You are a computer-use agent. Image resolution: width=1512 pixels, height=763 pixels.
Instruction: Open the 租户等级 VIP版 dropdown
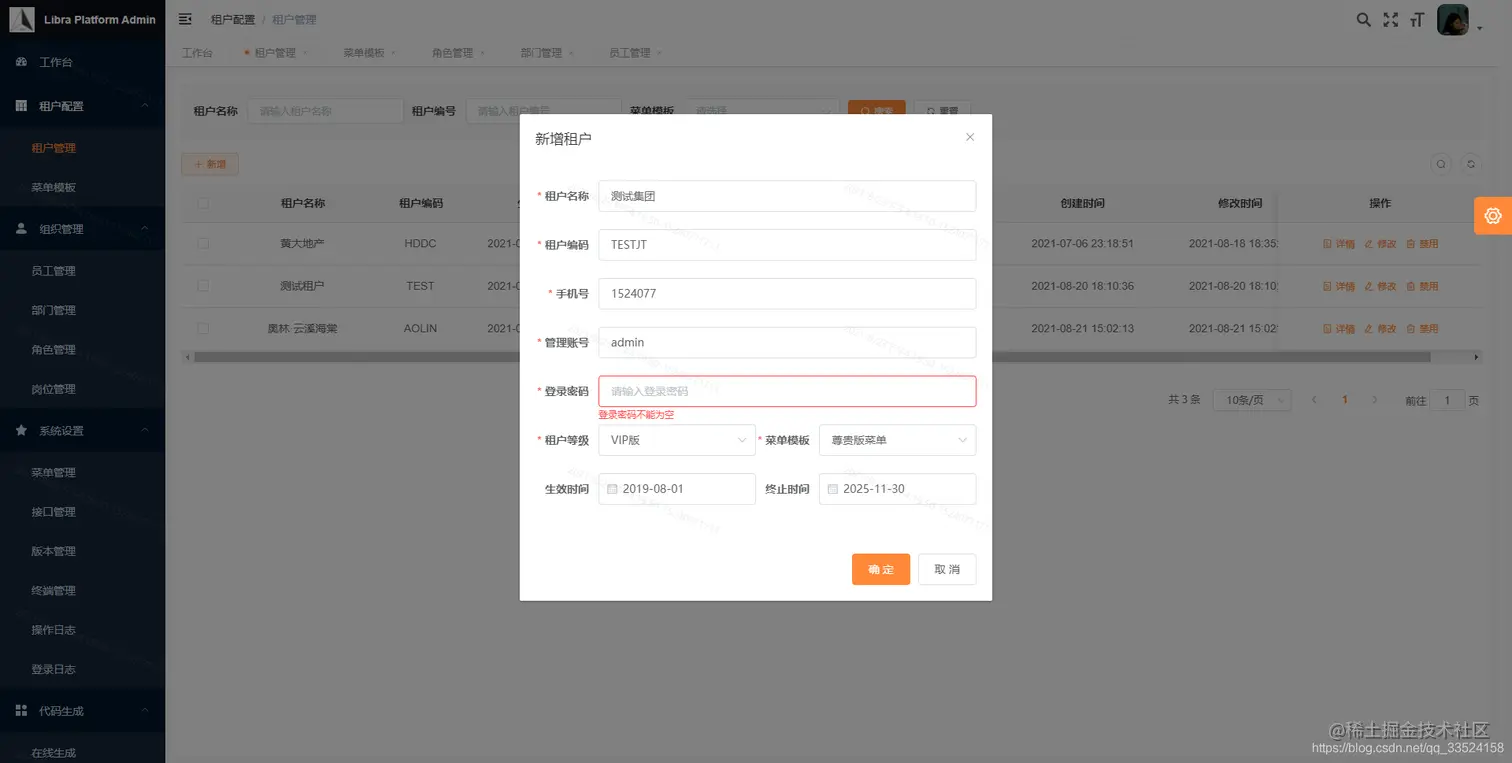coord(677,440)
